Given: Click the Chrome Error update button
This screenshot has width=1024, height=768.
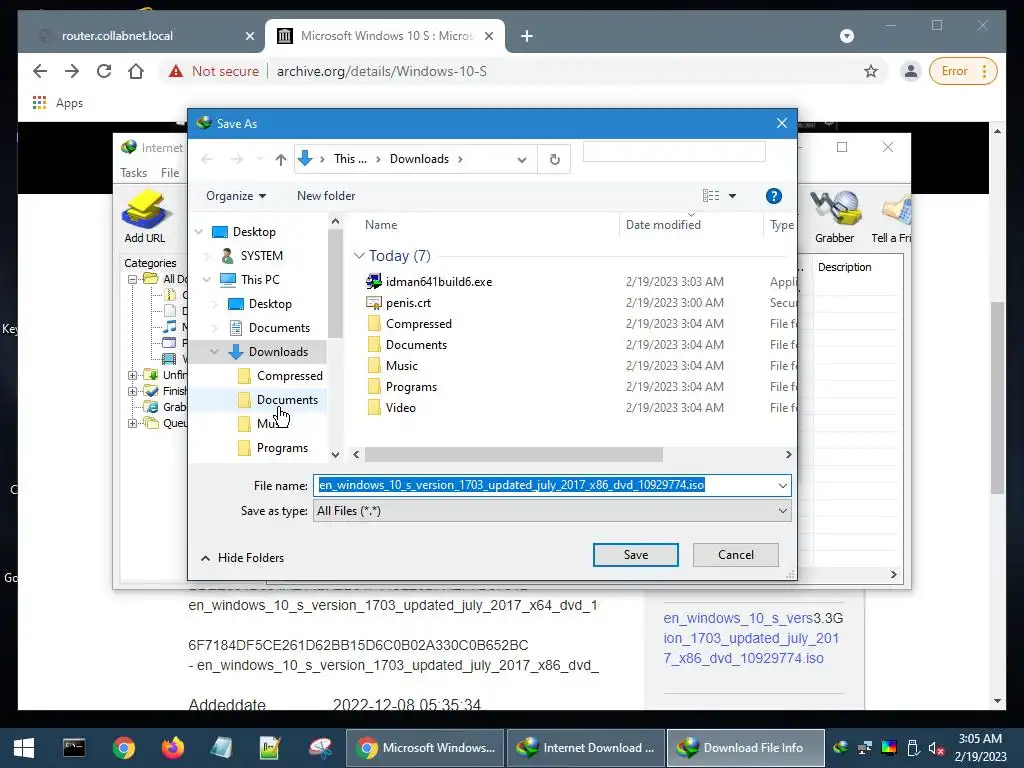Looking at the screenshot, I should click(963, 71).
